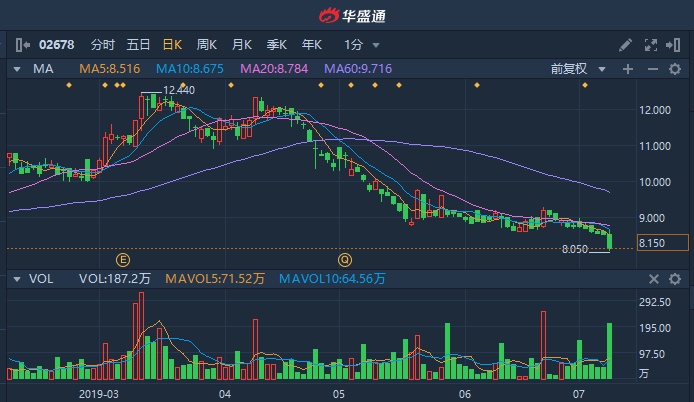Click the fullscreen expand chart icon

[651, 45]
